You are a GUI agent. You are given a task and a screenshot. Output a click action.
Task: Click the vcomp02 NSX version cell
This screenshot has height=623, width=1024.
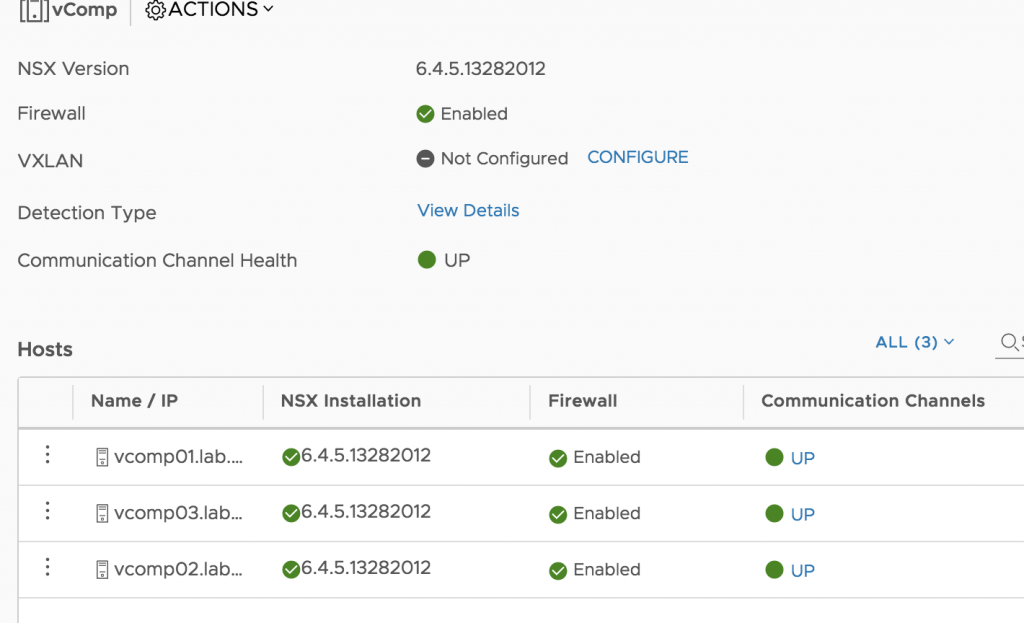point(366,567)
